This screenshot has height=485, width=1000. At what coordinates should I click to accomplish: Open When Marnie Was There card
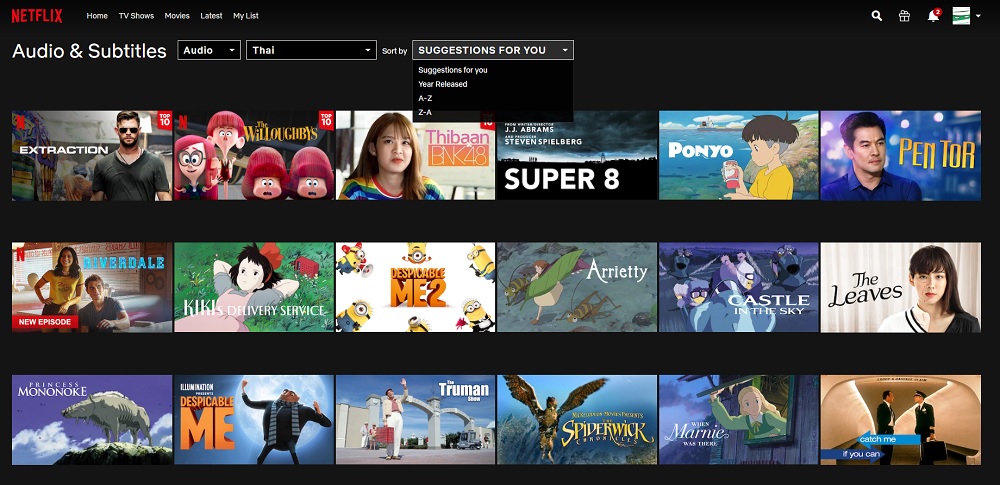pyautogui.click(x=739, y=420)
